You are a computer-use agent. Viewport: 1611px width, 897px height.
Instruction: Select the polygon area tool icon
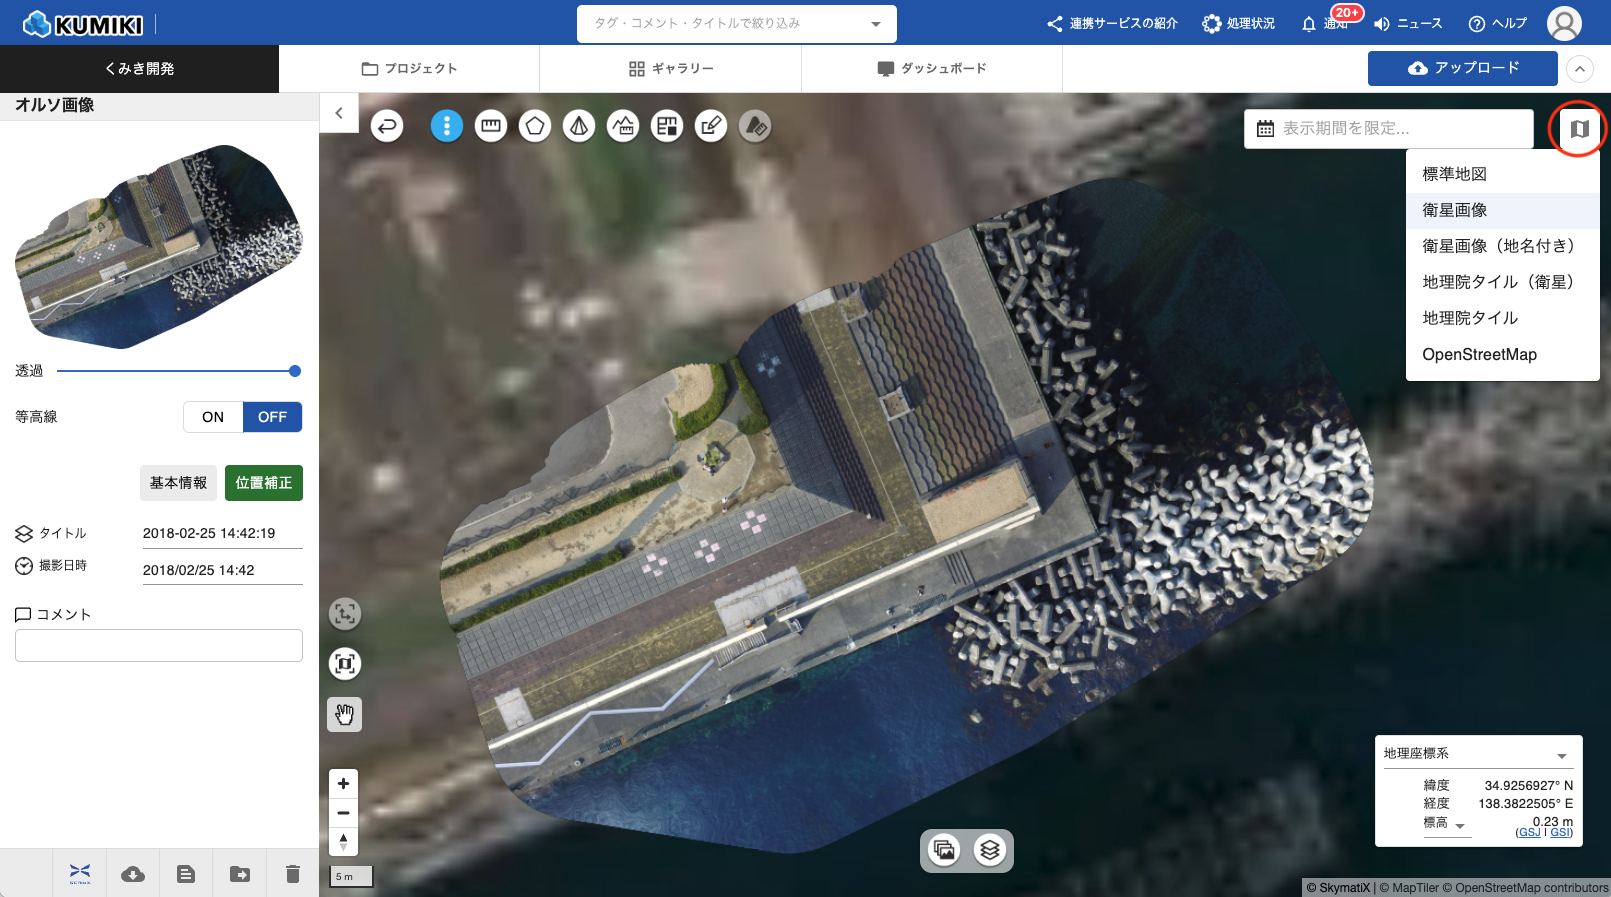pyautogui.click(x=535, y=126)
